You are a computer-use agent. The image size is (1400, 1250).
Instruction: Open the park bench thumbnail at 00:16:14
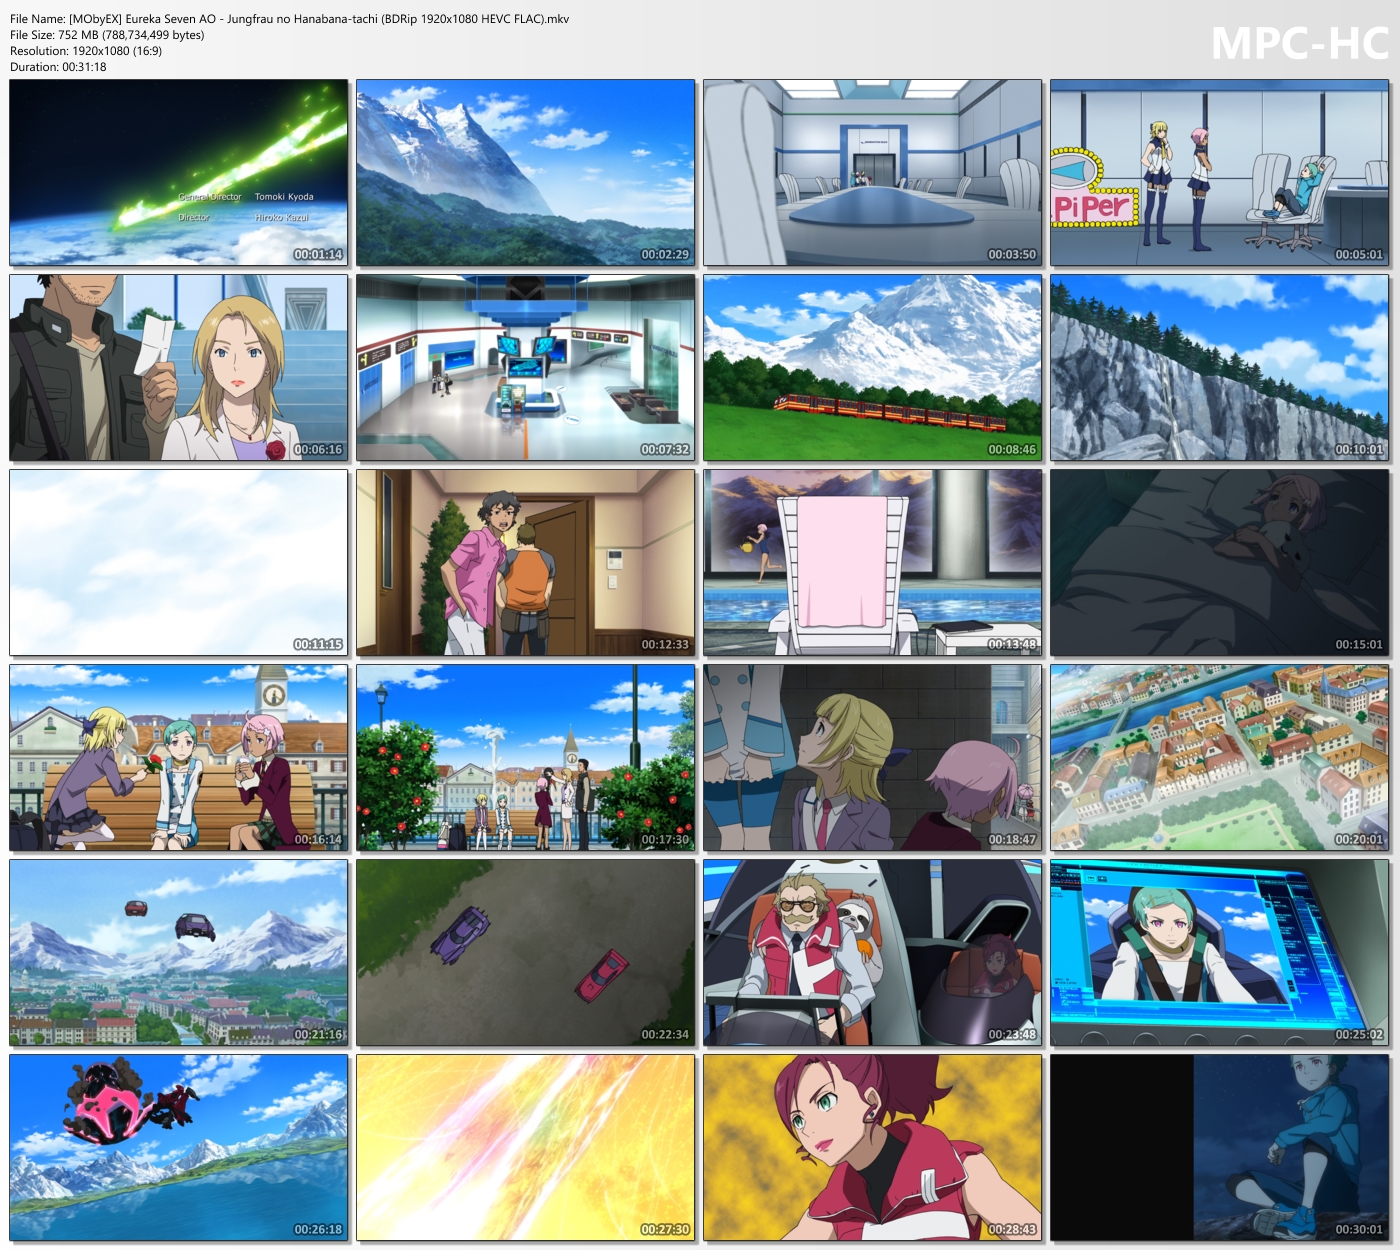[179, 757]
